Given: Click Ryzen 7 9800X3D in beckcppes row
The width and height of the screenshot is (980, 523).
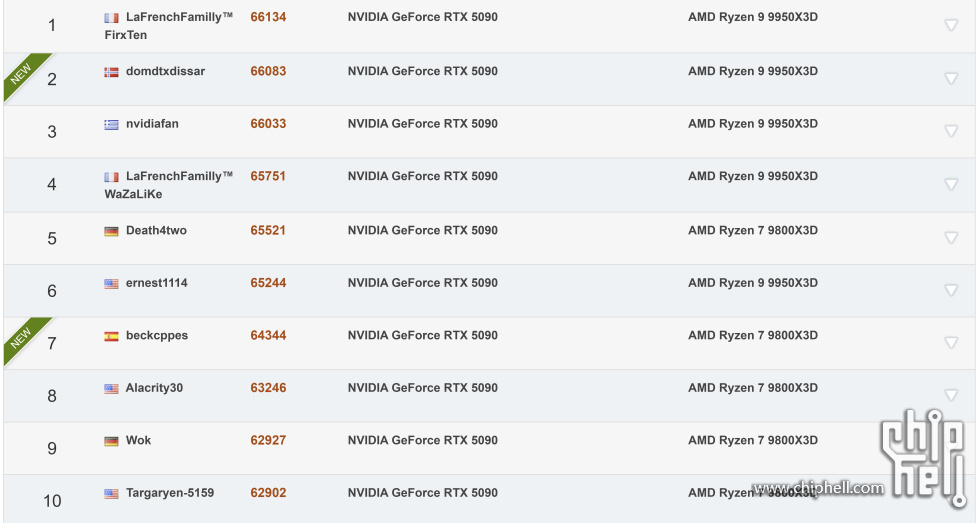Looking at the screenshot, I should [x=753, y=336].
